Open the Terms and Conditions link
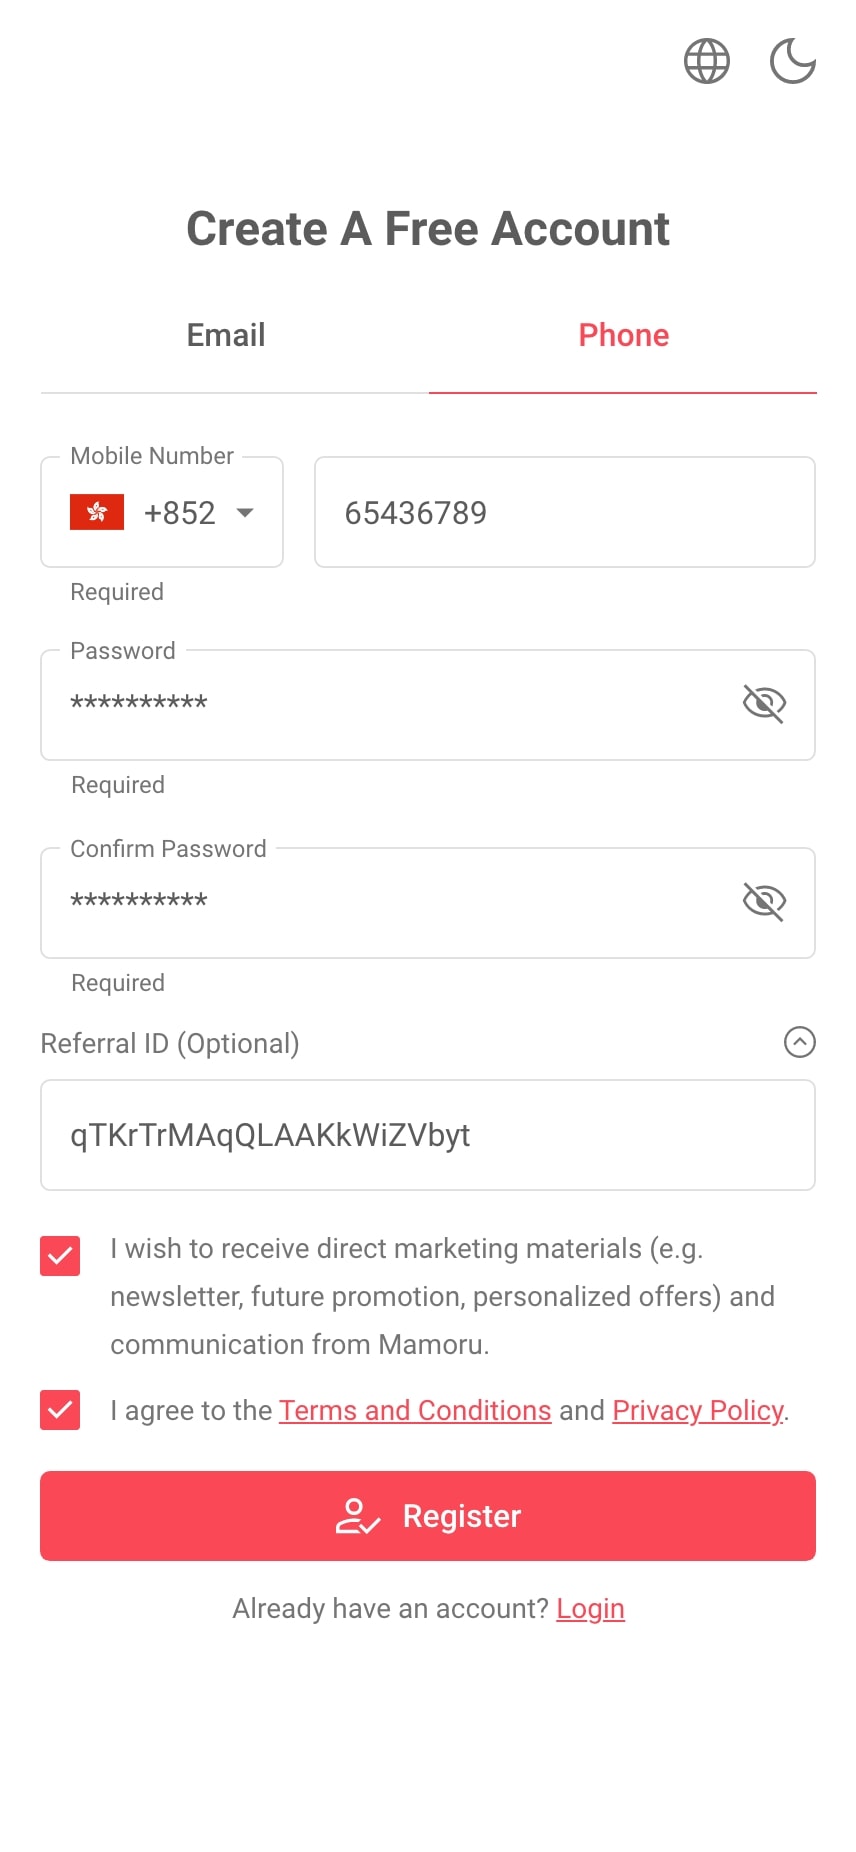This screenshot has width=856, height=1852. pos(415,1410)
